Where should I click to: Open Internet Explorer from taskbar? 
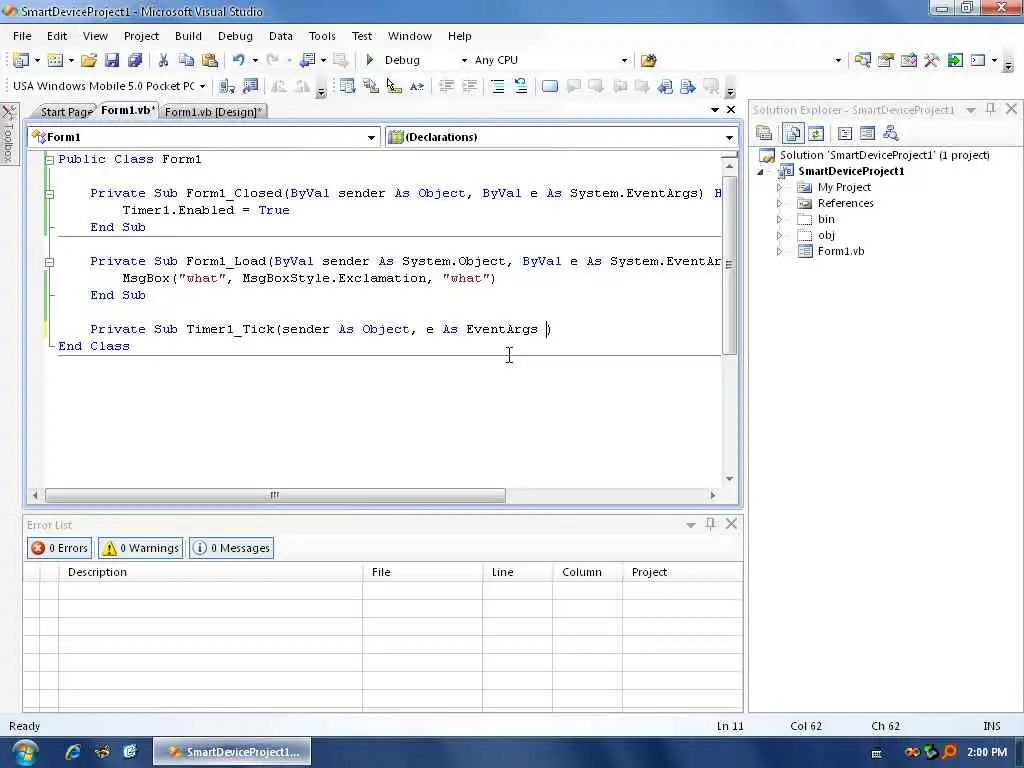pos(72,752)
